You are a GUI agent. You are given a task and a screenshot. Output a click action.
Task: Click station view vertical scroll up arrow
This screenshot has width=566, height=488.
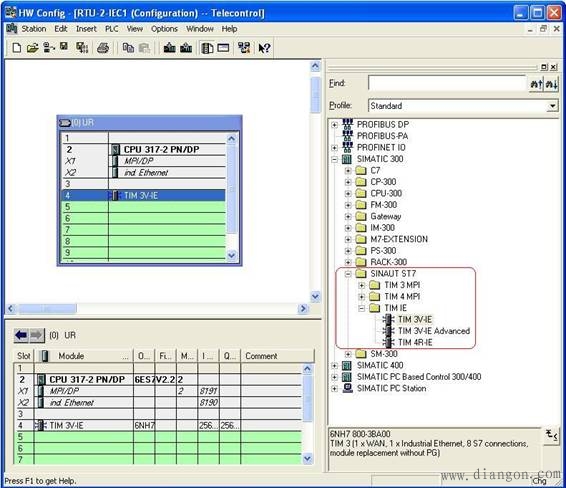click(315, 66)
